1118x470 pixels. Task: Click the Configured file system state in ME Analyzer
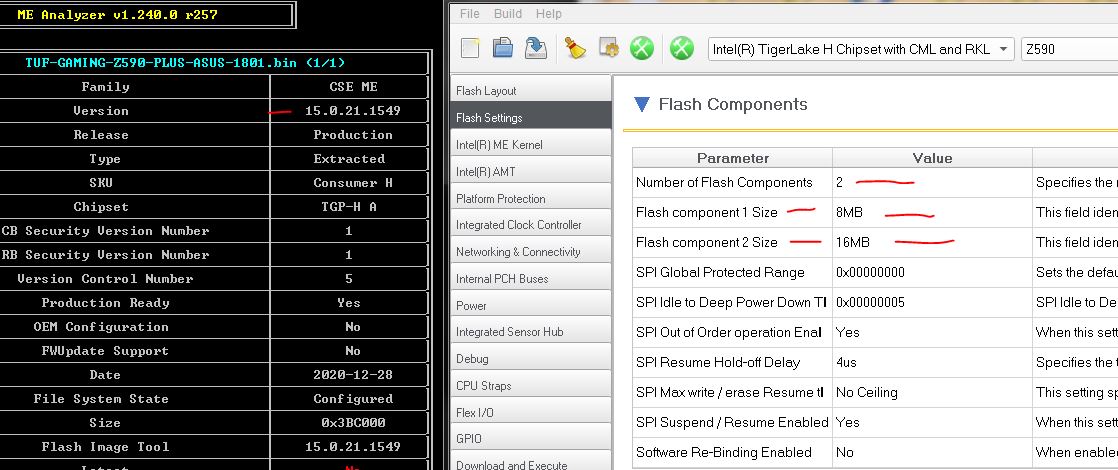click(x=353, y=399)
